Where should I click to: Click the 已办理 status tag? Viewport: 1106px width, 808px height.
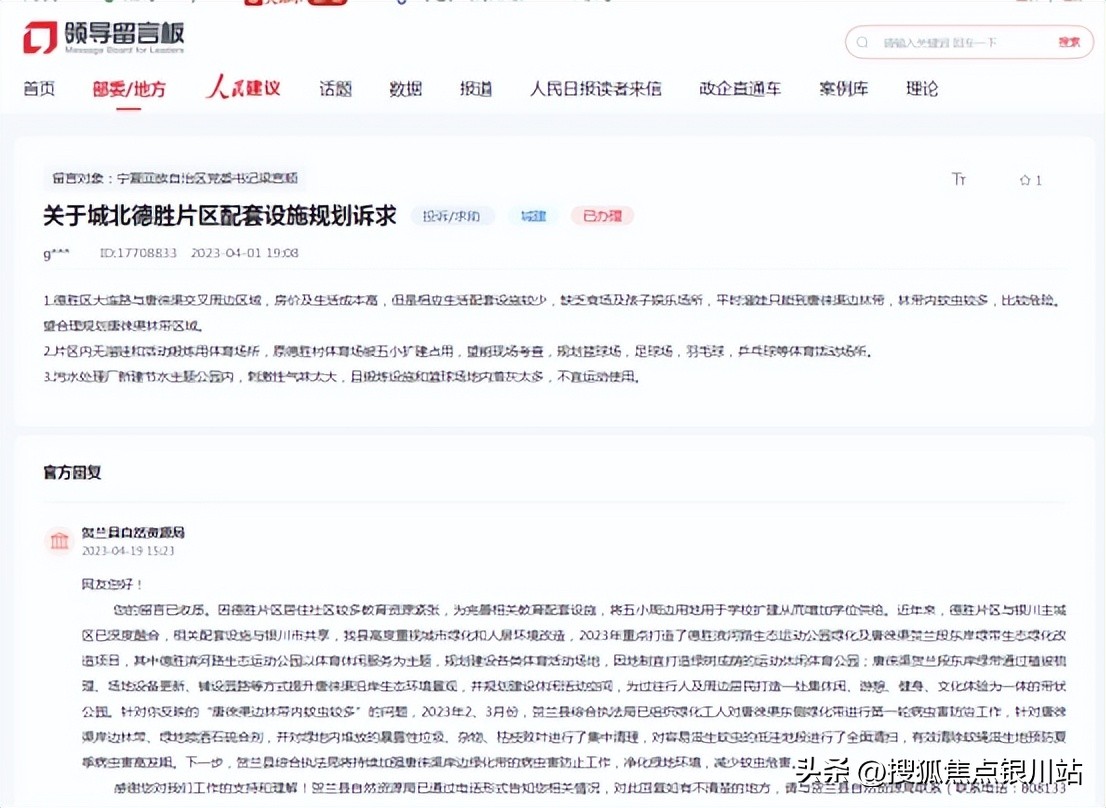602,216
